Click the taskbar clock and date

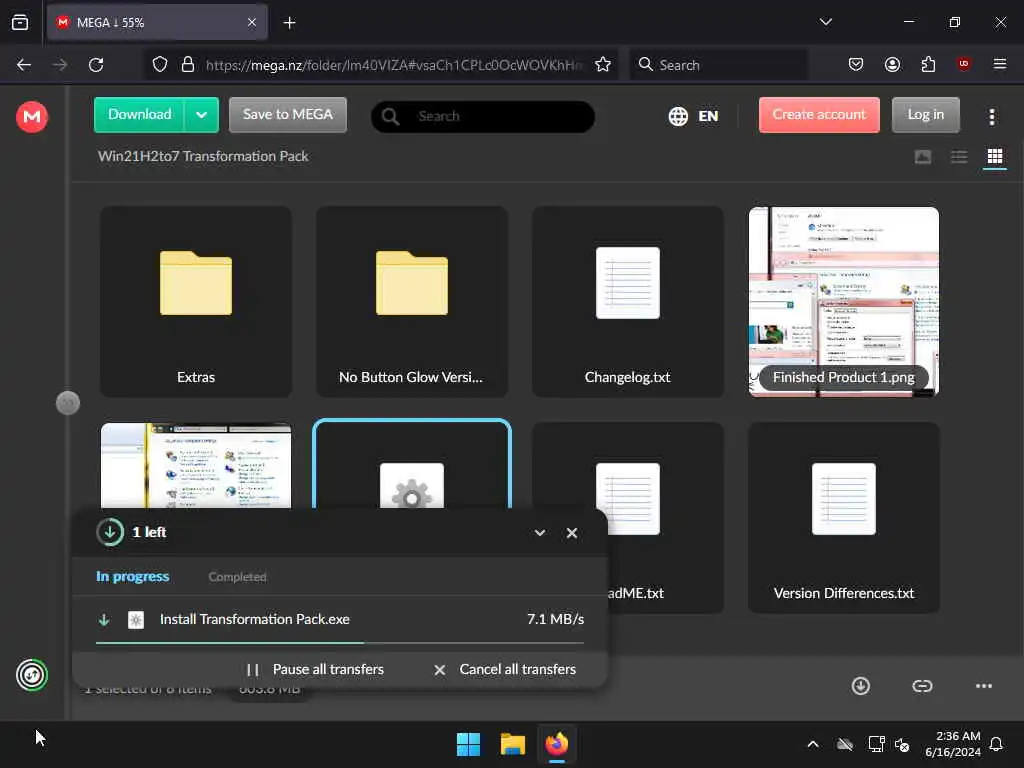(x=953, y=744)
